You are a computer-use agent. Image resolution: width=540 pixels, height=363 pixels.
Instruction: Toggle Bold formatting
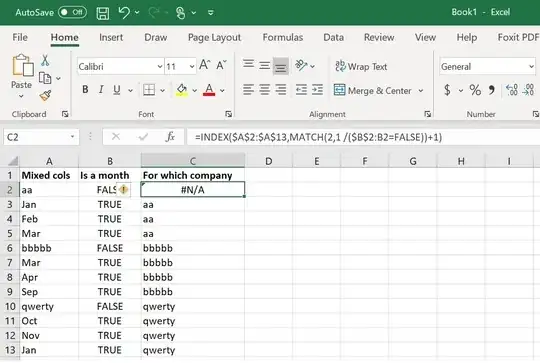click(85, 90)
